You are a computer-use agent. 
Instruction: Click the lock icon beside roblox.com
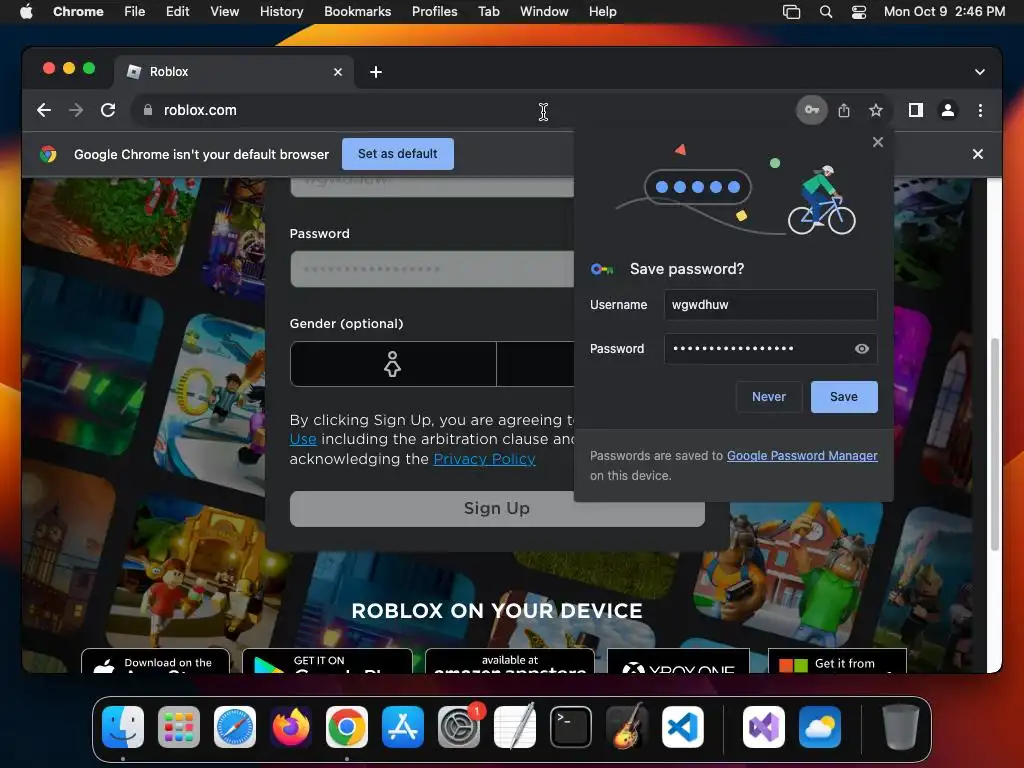[x=148, y=110]
